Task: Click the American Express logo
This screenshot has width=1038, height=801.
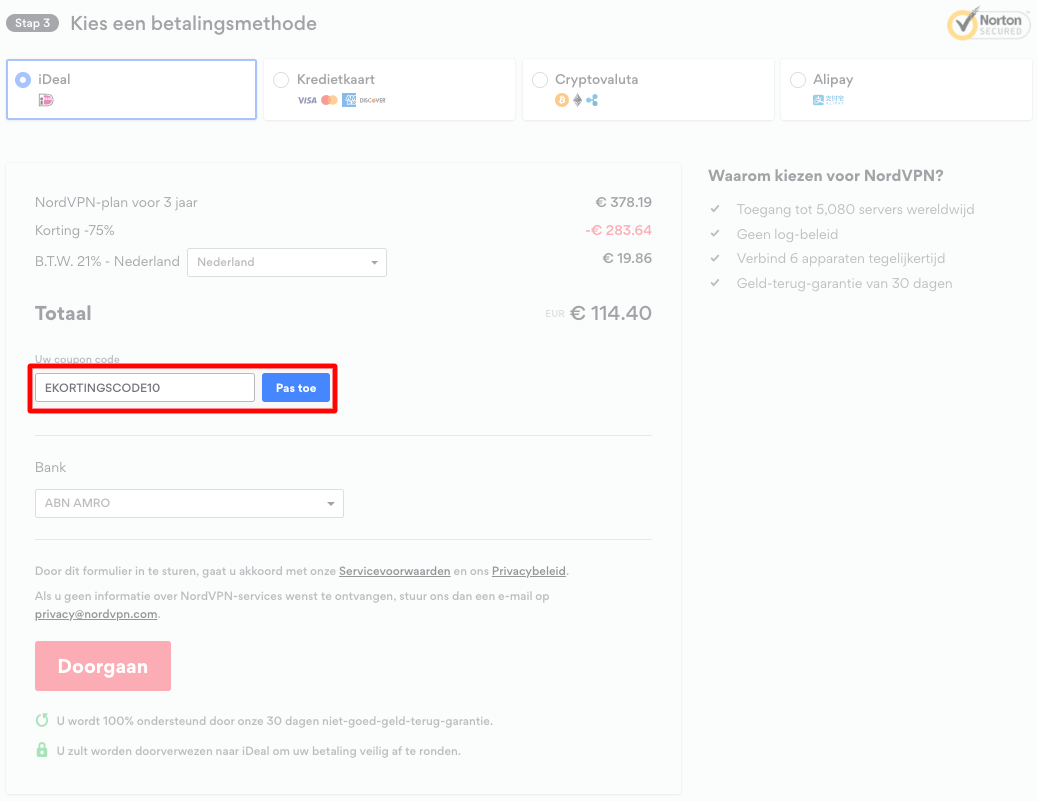Action: [x=349, y=100]
